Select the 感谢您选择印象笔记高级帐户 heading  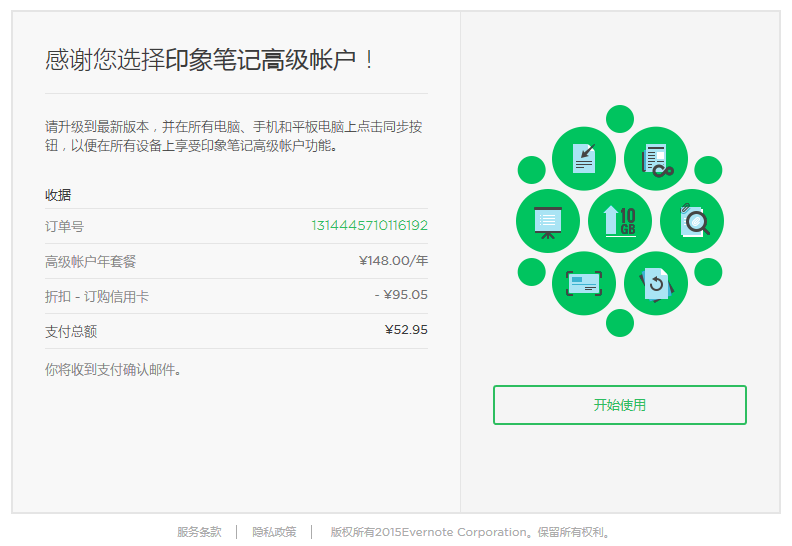pyautogui.click(x=209, y=60)
